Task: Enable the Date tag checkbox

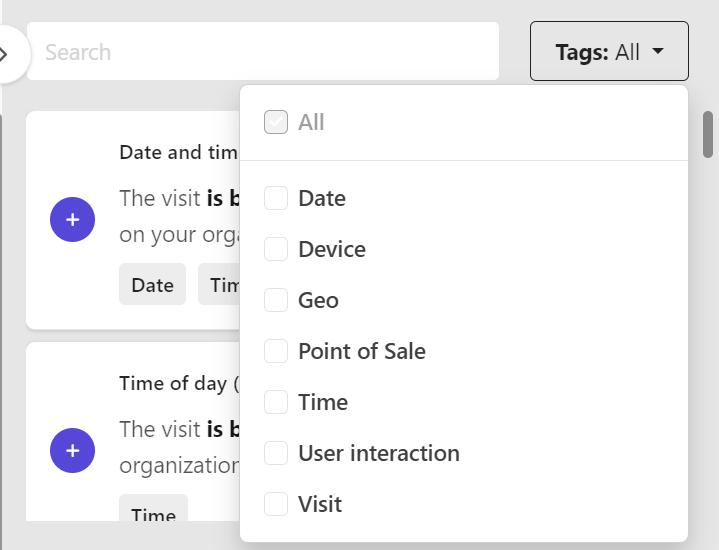Action: [x=276, y=198]
